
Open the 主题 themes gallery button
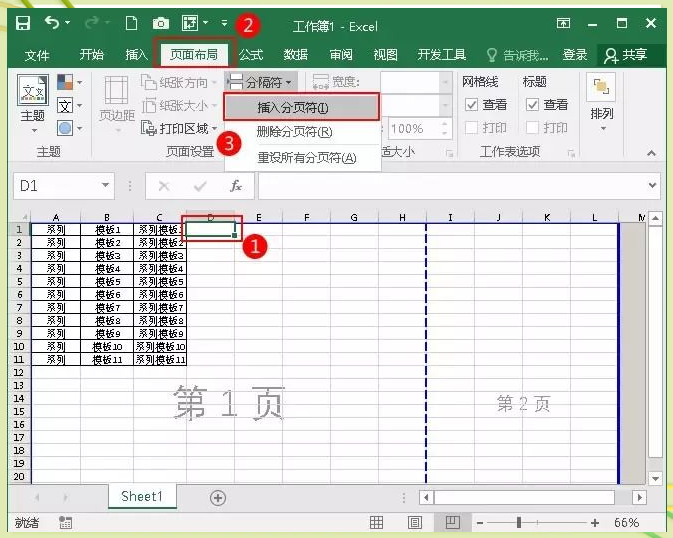[x=33, y=103]
